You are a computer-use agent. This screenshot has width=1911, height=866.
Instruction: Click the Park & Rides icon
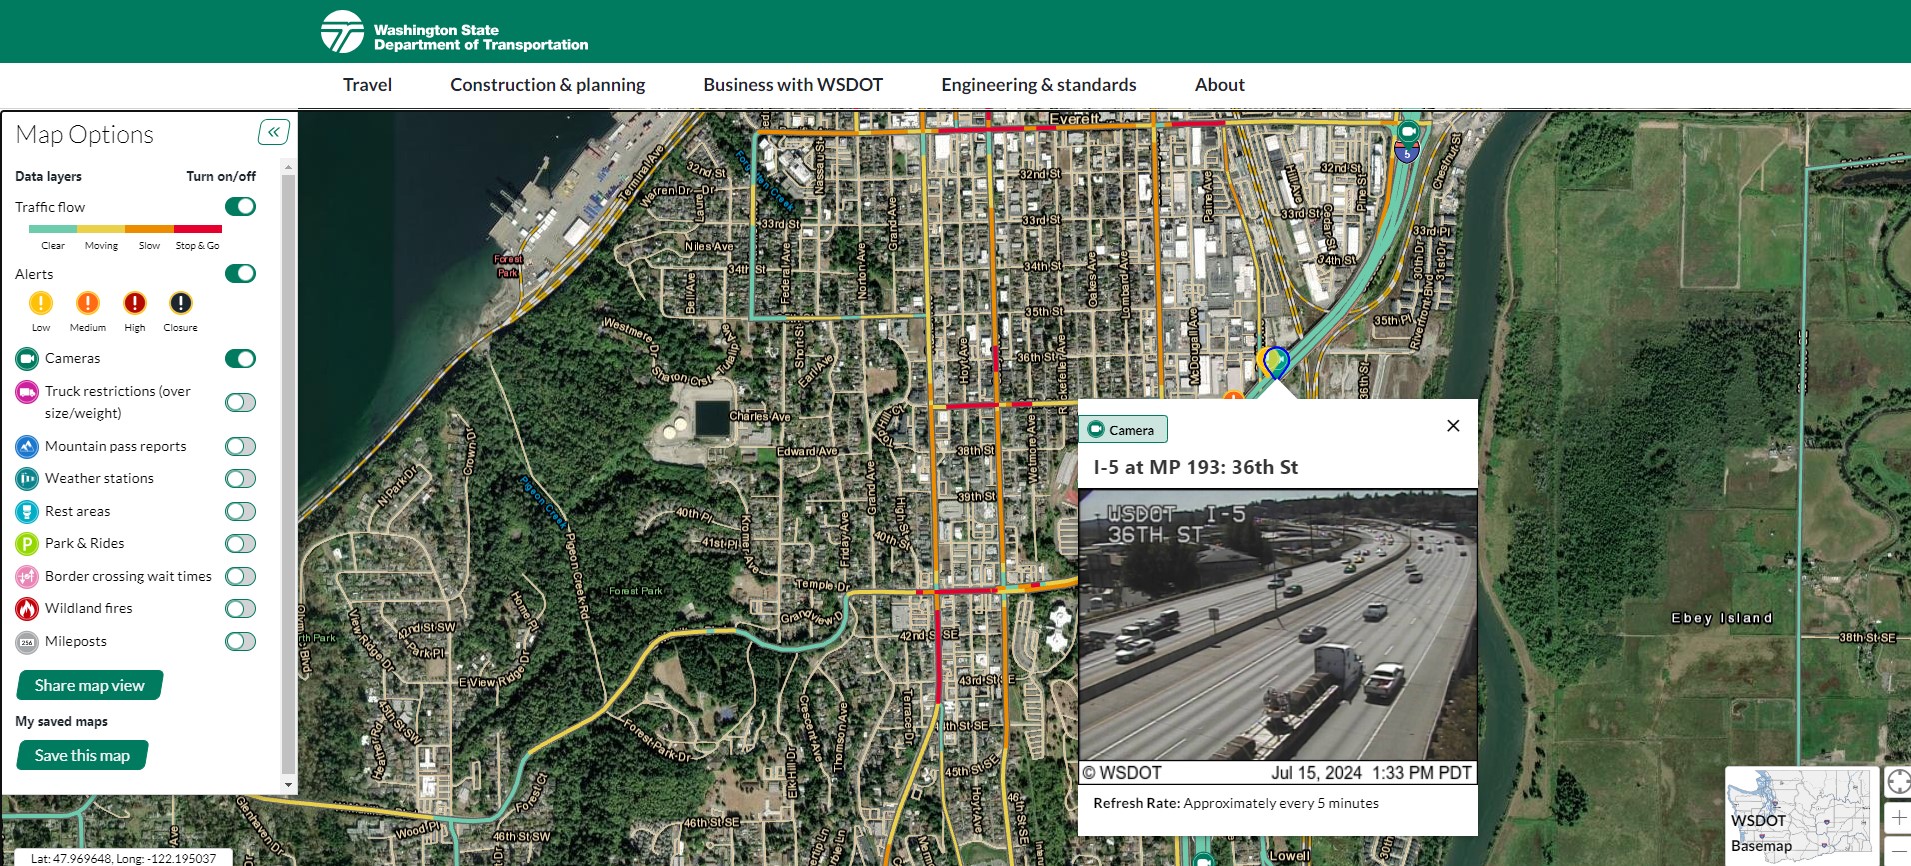(x=27, y=544)
